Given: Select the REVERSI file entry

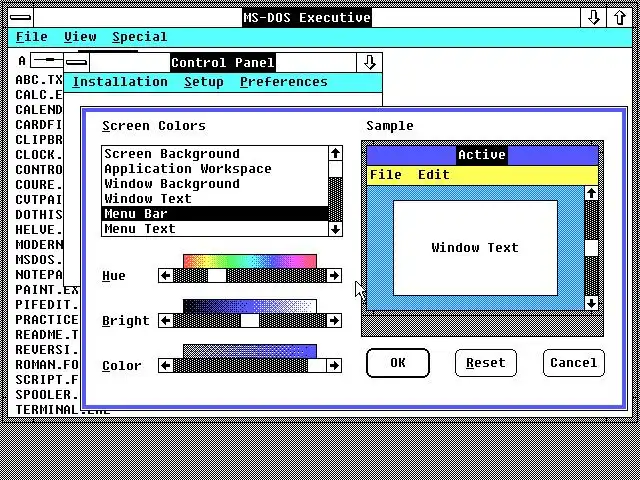Looking at the screenshot, I should [x=47, y=350].
